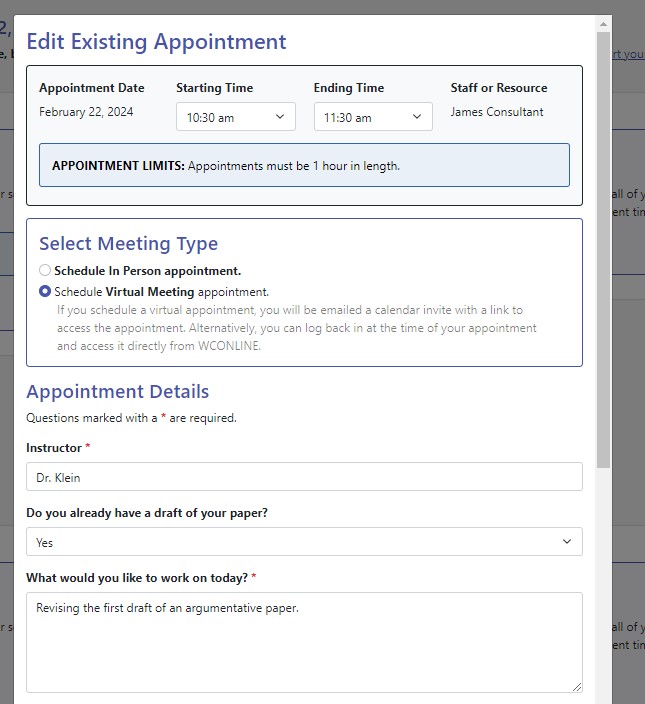Open the Starting Time dropdown
This screenshot has height=704, width=645.
tap(235, 117)
